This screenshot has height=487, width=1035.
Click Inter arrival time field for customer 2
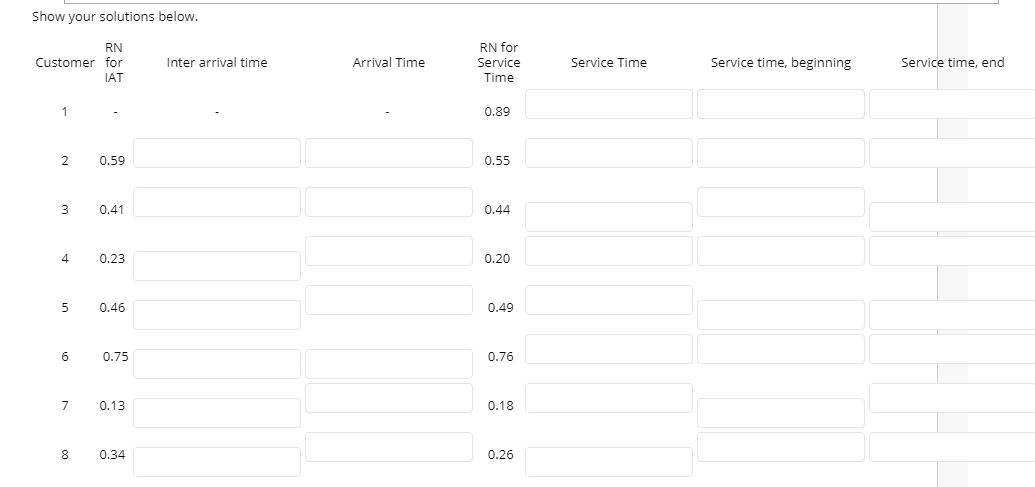point(217,153)
